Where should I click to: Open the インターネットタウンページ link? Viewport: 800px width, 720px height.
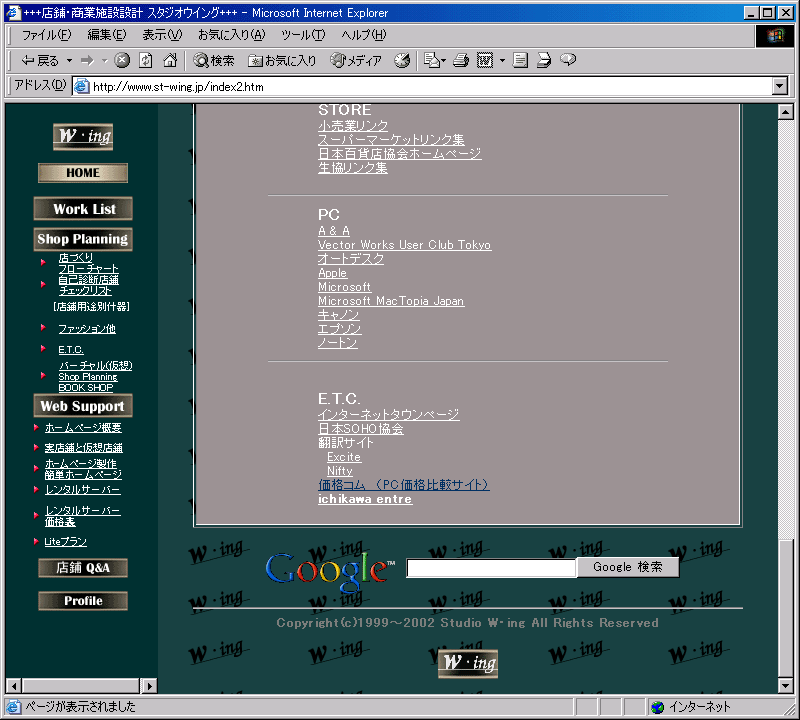point(388,414)
